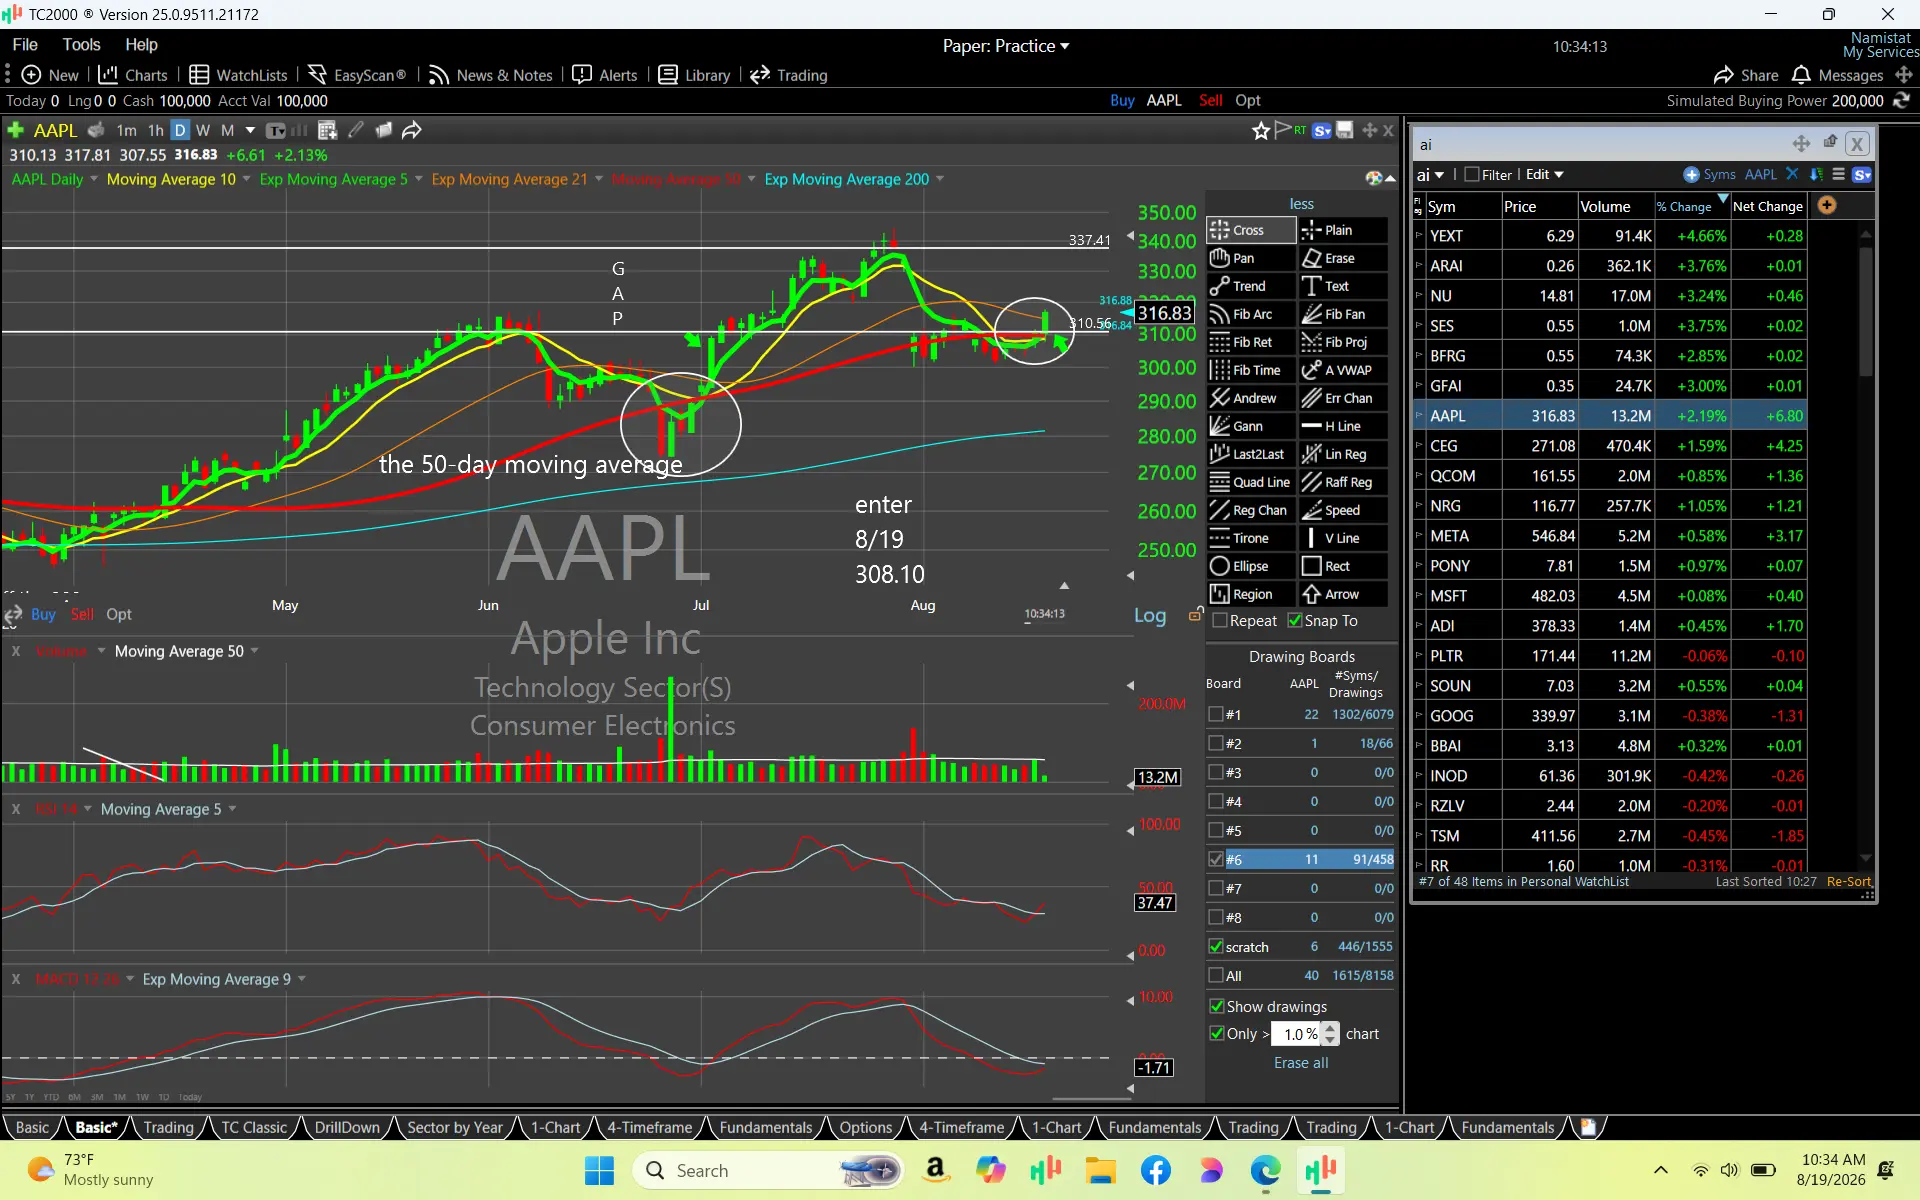Choose the Raff Reg tool
Viewport: 1920px width, 1200px height.
point(1343,482)
